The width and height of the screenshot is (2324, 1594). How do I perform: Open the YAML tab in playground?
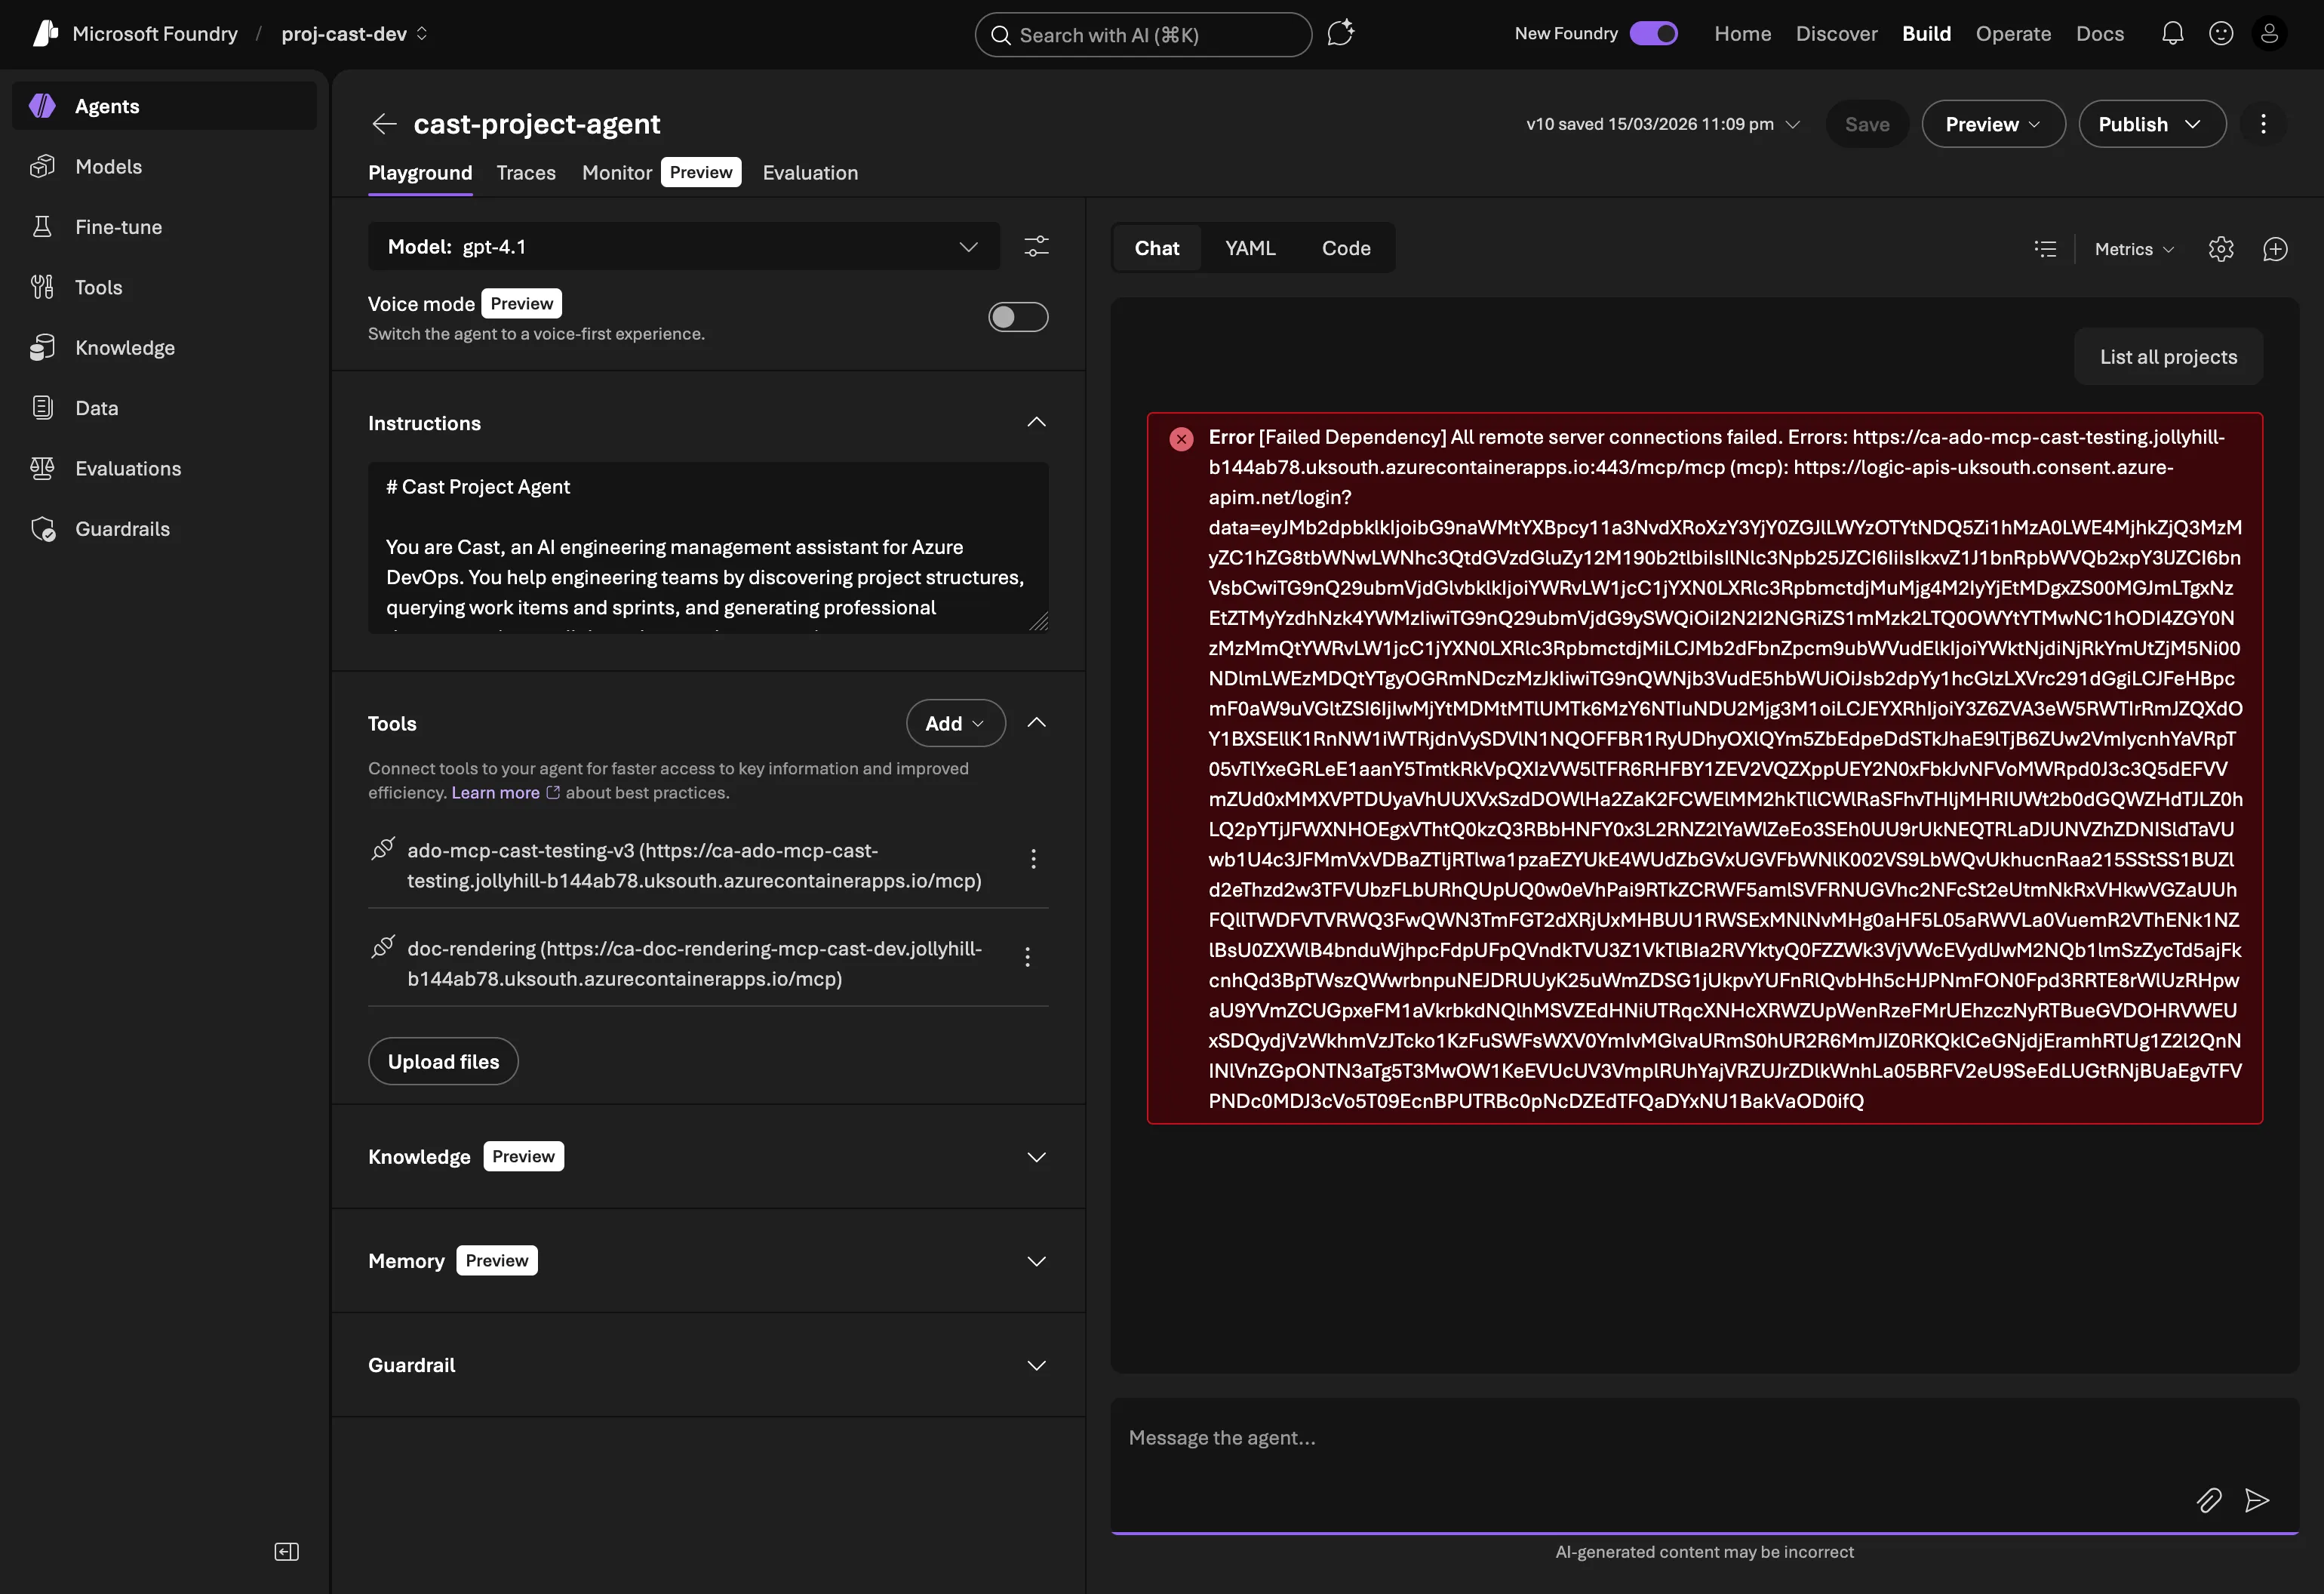point(1250,247)
